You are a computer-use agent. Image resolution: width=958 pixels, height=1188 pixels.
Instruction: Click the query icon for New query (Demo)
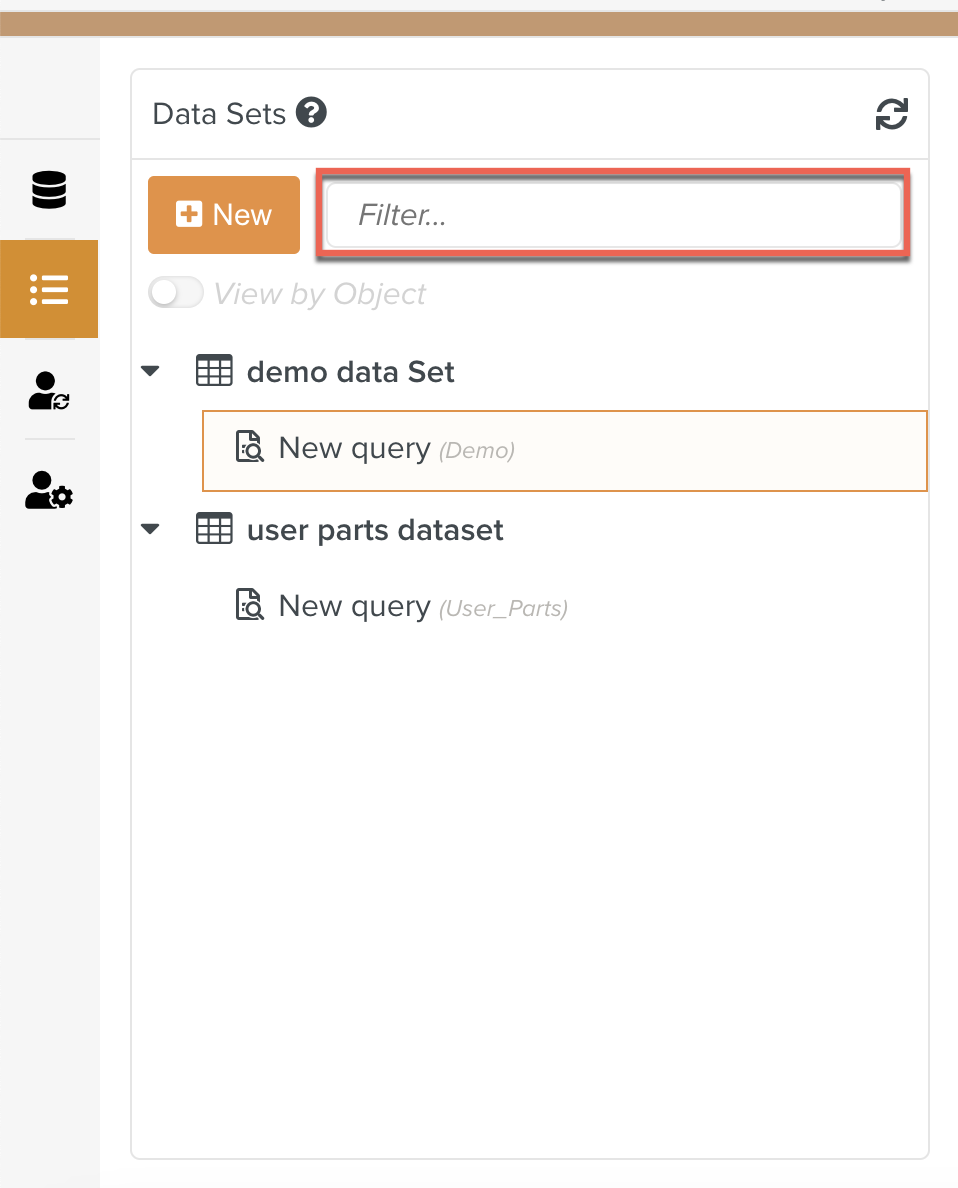[x=249, y=448]
